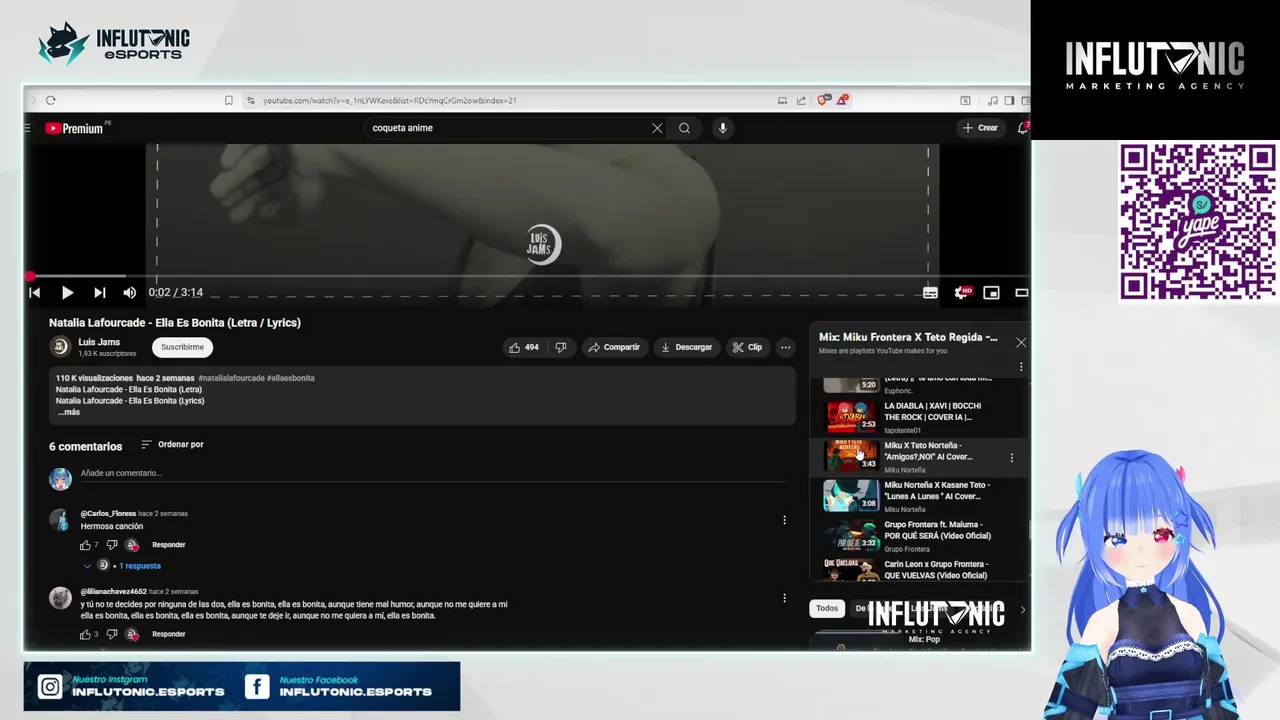This screenshot has height=720, width=1280.
Task: Click the '6 comentarios' heading text
Action: 85,446
